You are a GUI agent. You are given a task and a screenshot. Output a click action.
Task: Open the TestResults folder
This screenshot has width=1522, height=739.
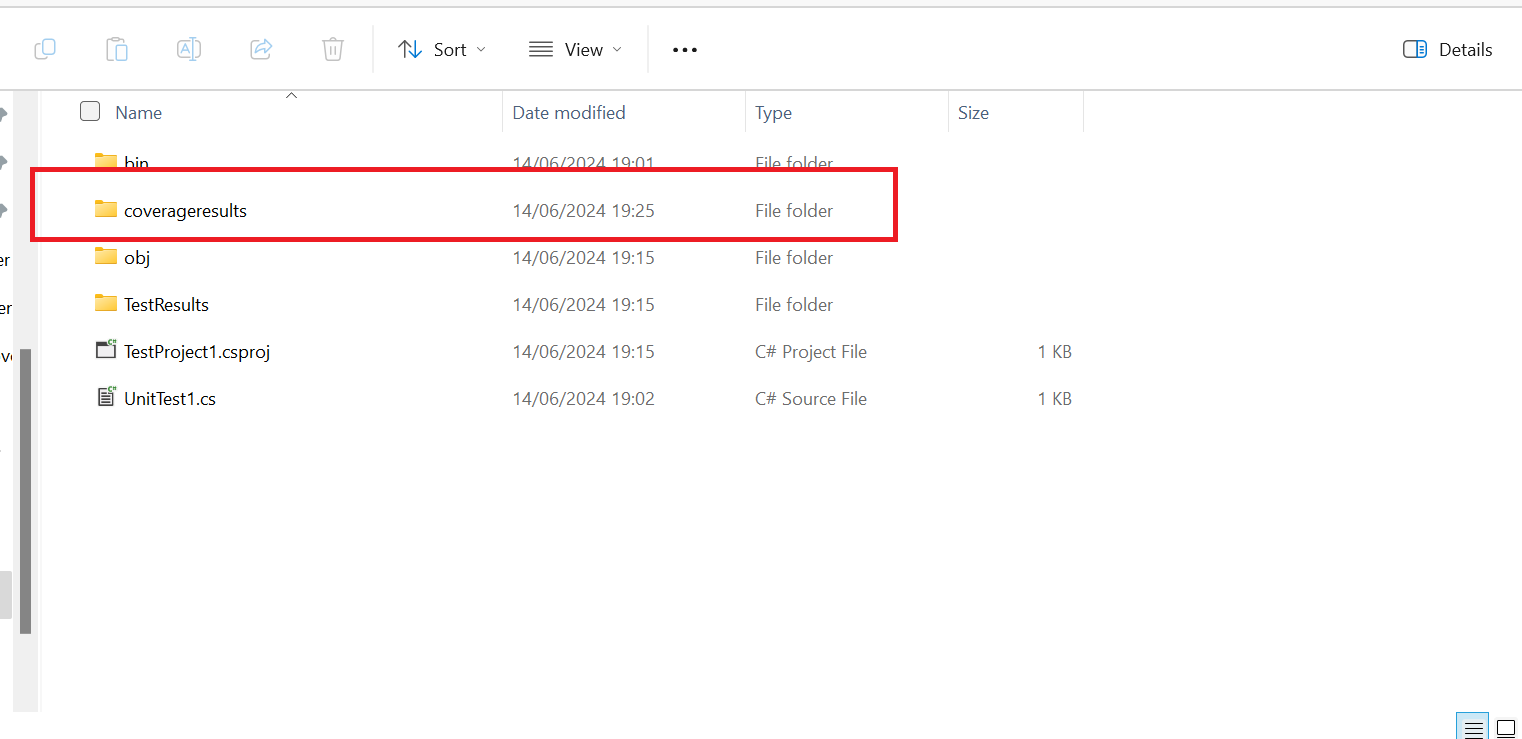pos(166,304)
